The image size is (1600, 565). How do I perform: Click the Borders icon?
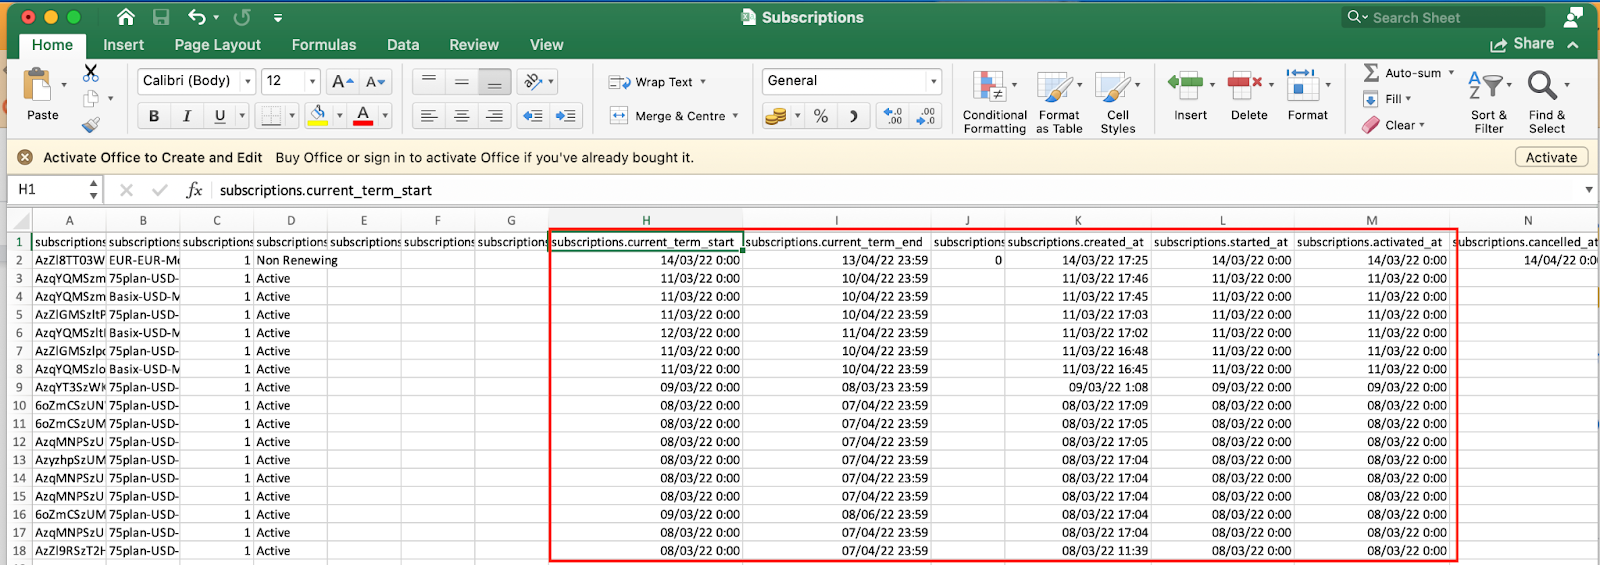click(271, 116)
